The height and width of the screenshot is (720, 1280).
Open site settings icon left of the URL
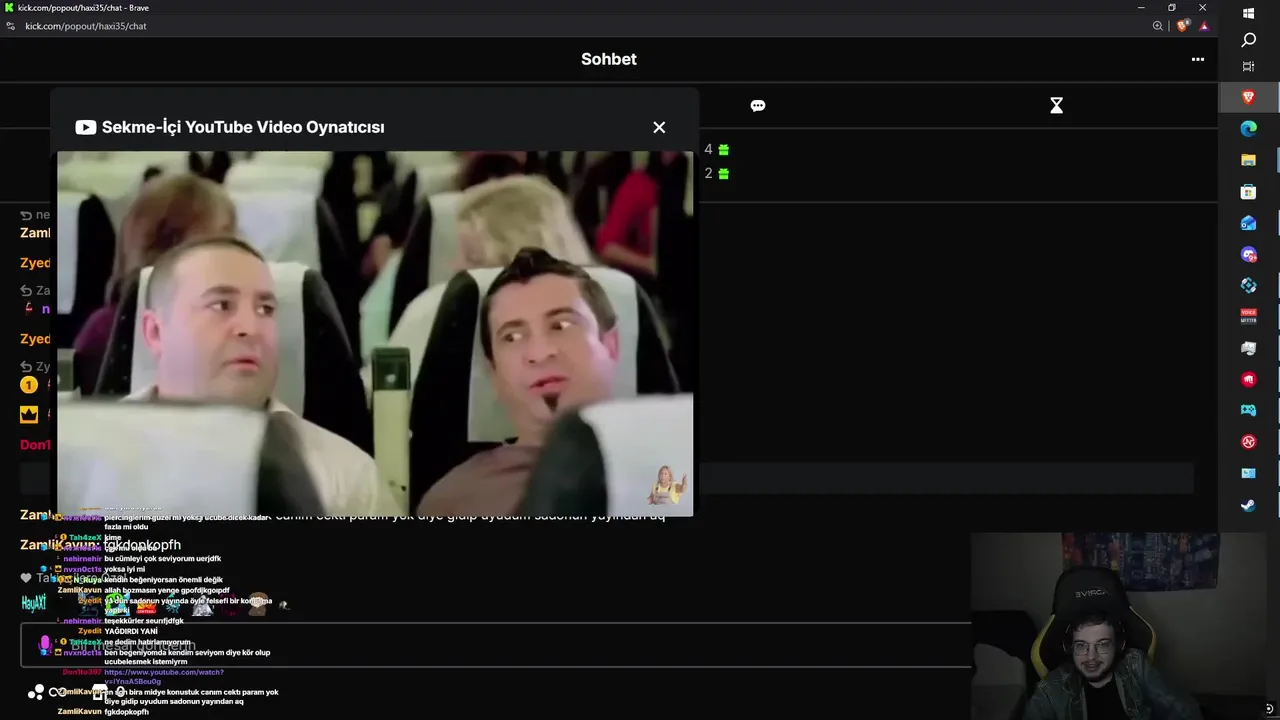pyautogui.click(x=11, y=26)
